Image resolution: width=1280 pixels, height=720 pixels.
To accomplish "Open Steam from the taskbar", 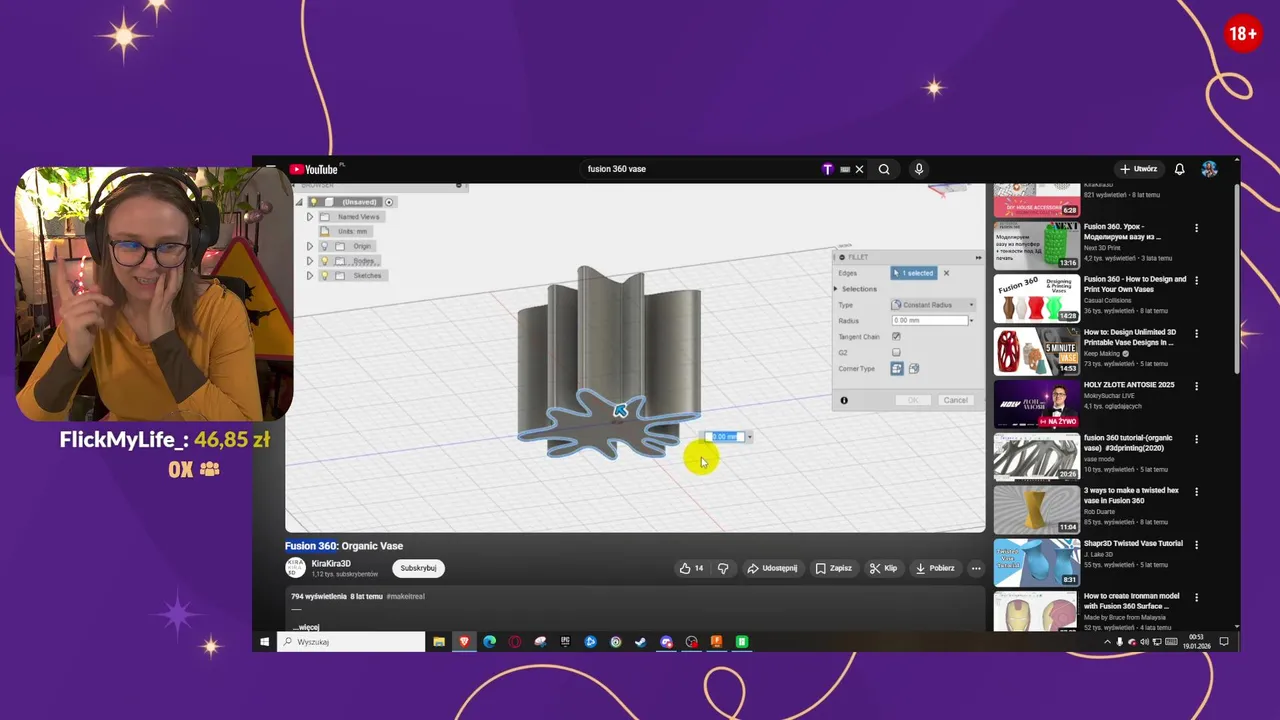I will (x=640, y=642).
